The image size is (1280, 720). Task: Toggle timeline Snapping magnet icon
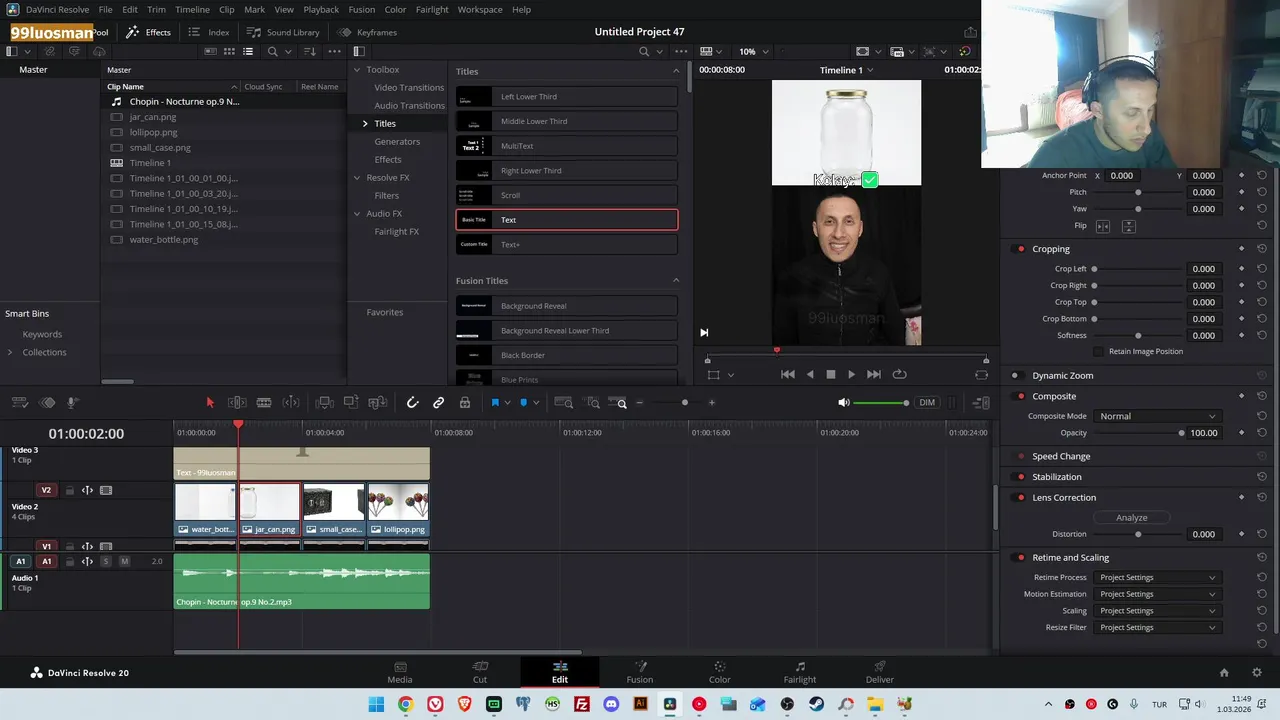(412, 402)
